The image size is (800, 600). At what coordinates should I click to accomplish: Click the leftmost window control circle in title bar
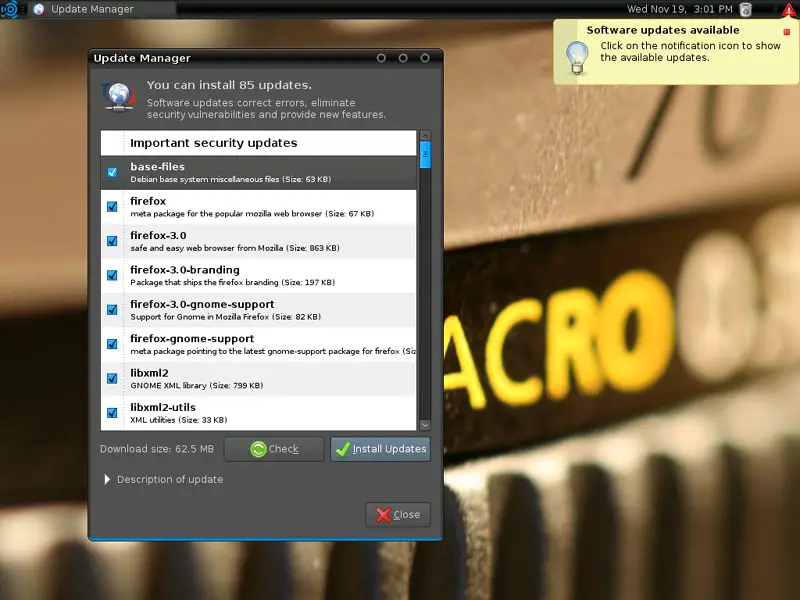tap(381, 58)
